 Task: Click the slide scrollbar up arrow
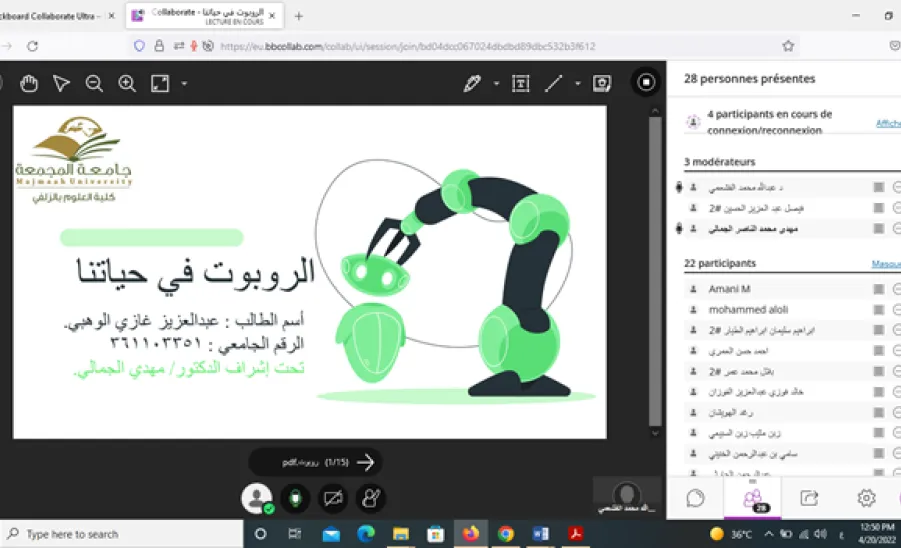pyautogui.click(x=655, y=111)
